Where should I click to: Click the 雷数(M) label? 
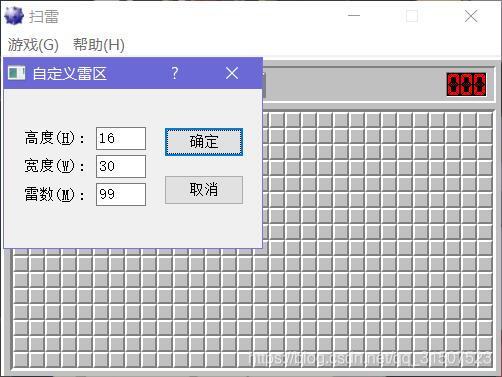click(x=54, y=194)
